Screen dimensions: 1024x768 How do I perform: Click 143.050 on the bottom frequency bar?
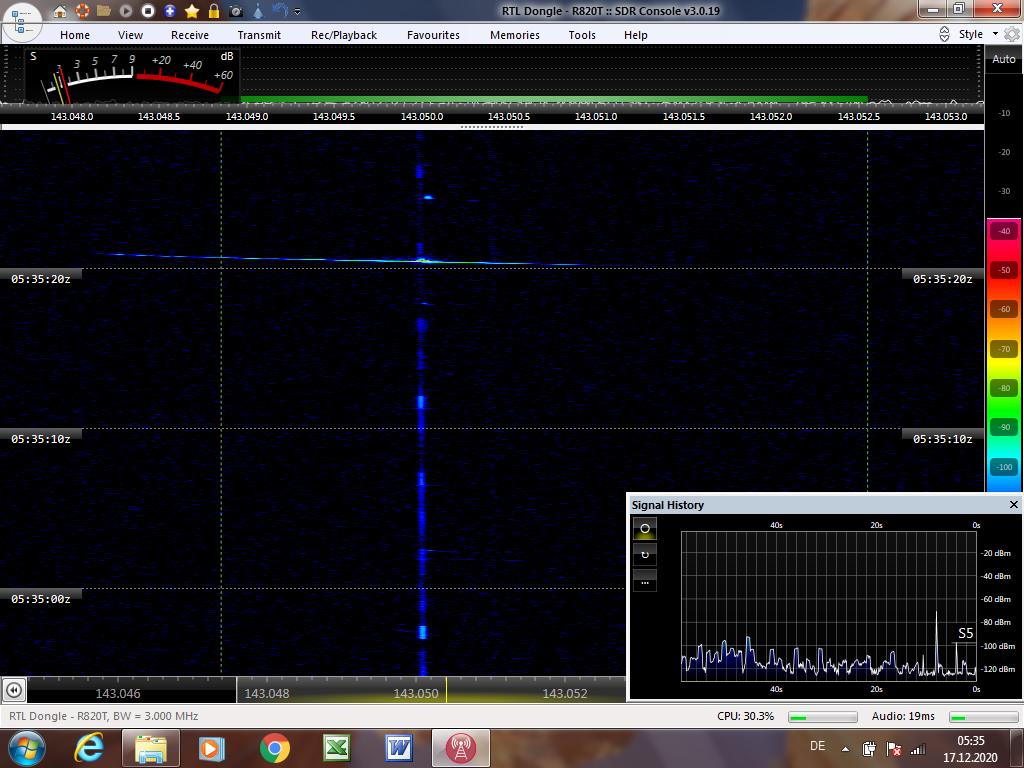416,694
